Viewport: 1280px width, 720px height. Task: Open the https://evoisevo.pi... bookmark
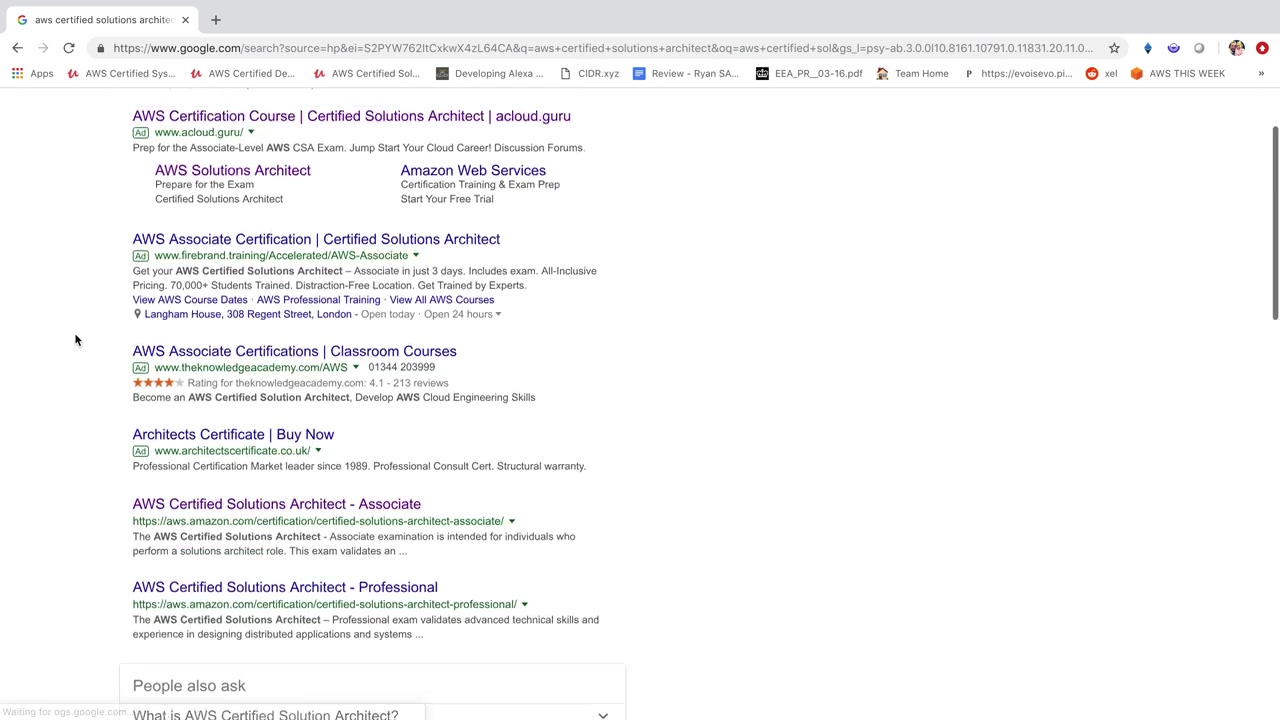[x=1017, y=73]
